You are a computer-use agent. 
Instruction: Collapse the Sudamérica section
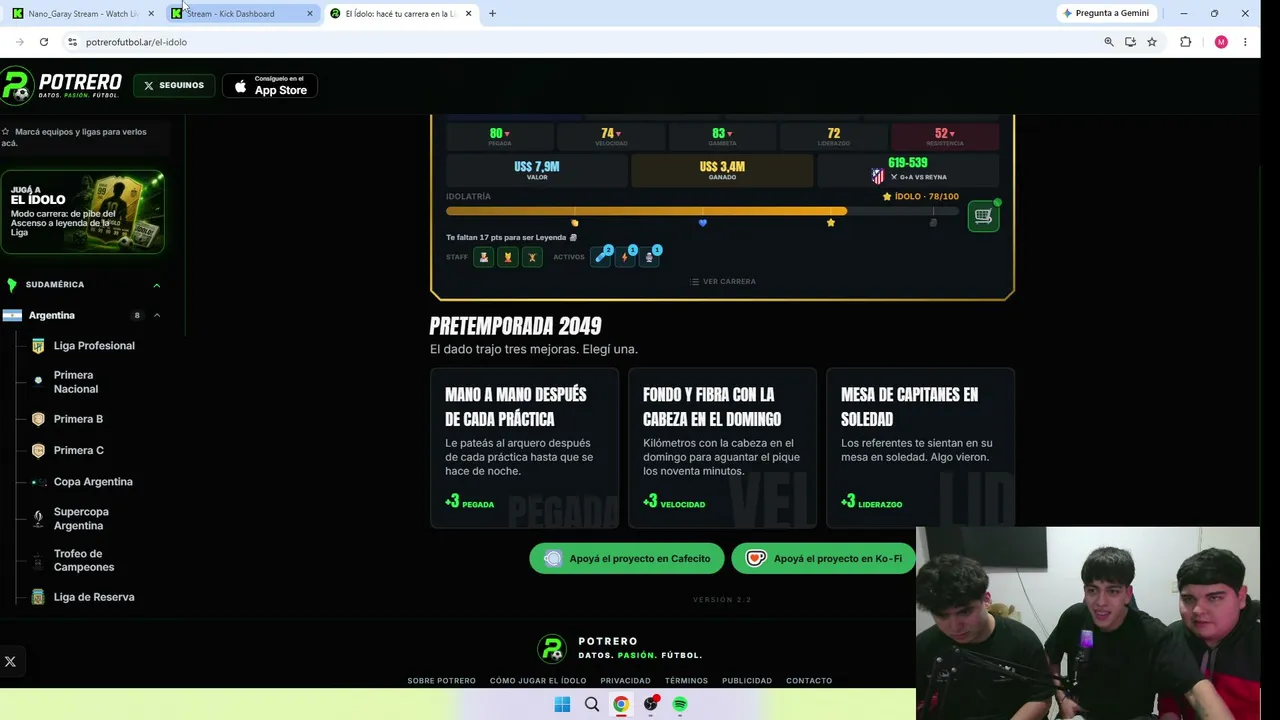click(156, 285)
